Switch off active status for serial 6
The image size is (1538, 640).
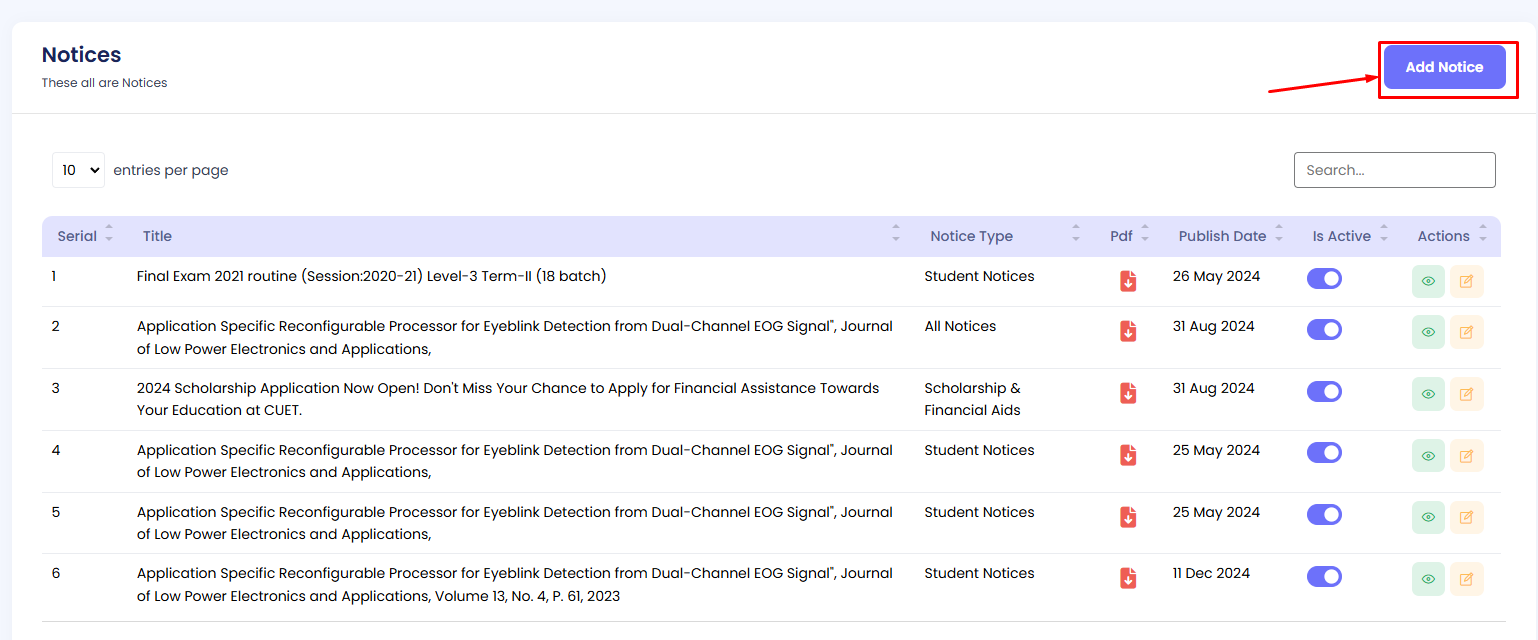click(1324, 576)
